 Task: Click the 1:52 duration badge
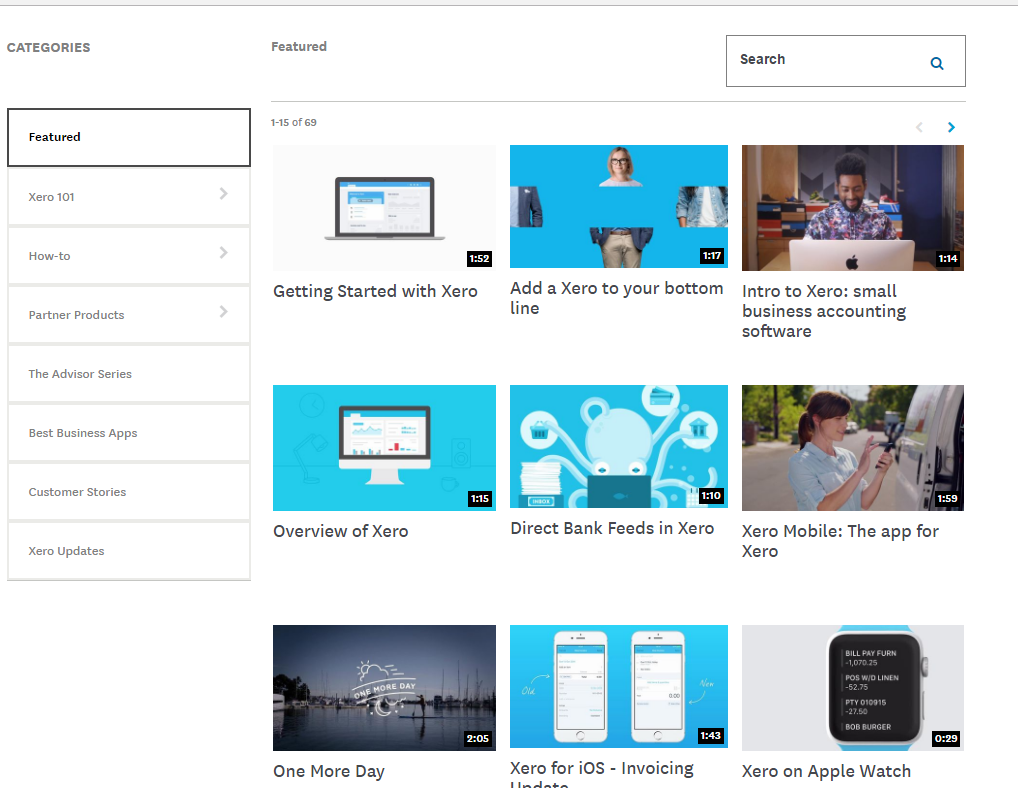pos(479,259)
